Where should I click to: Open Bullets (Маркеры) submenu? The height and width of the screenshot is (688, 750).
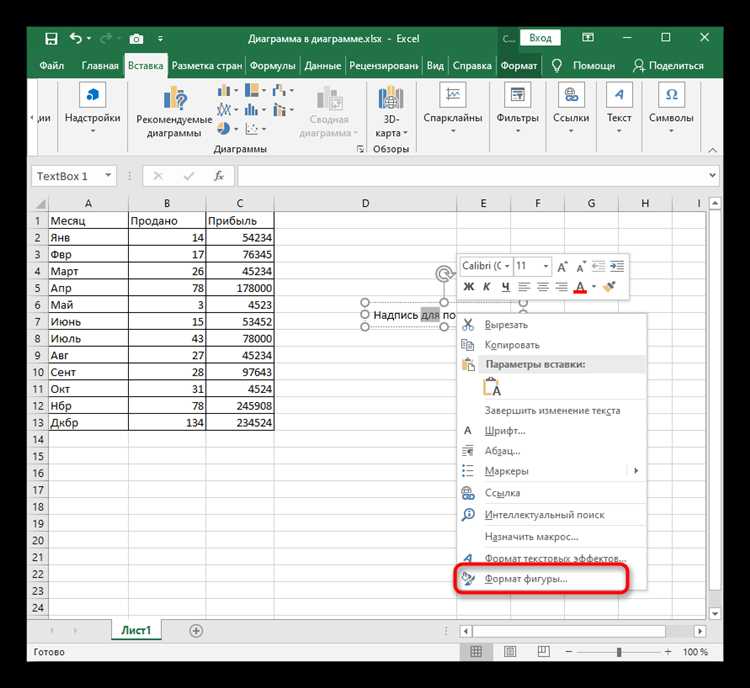[x=551, y=471]
